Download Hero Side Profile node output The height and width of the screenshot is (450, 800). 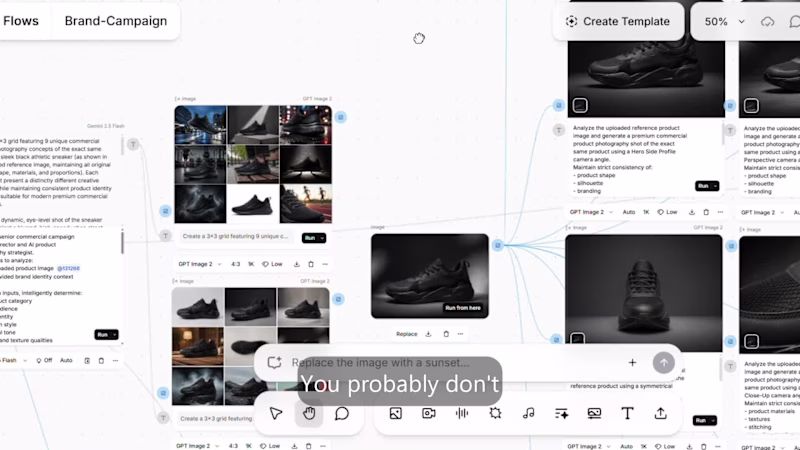tap(692, 212)
